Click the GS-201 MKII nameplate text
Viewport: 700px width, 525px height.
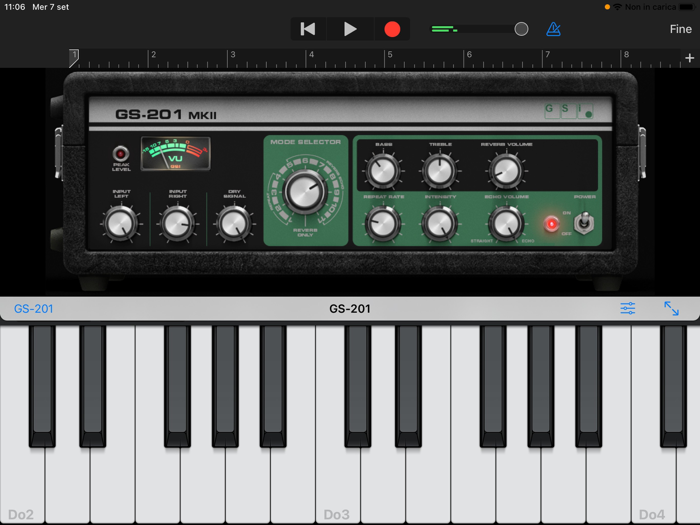166,114
